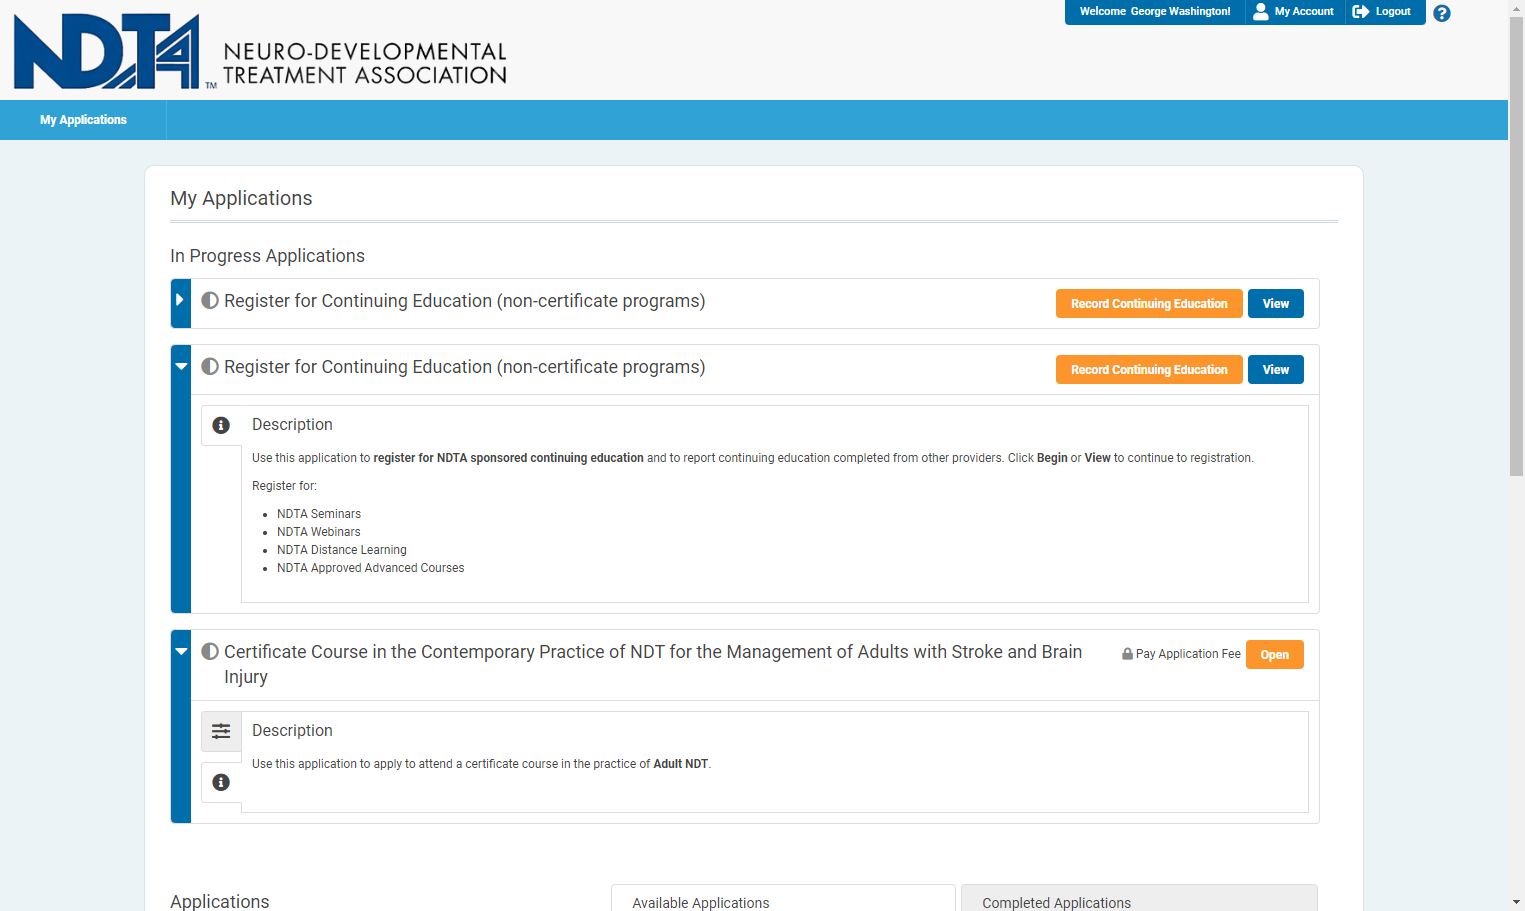Click the status icon on the collapsed Register row
This screenshot has height=911, width=1525.
pyautogui.click(x=210, y=301)
